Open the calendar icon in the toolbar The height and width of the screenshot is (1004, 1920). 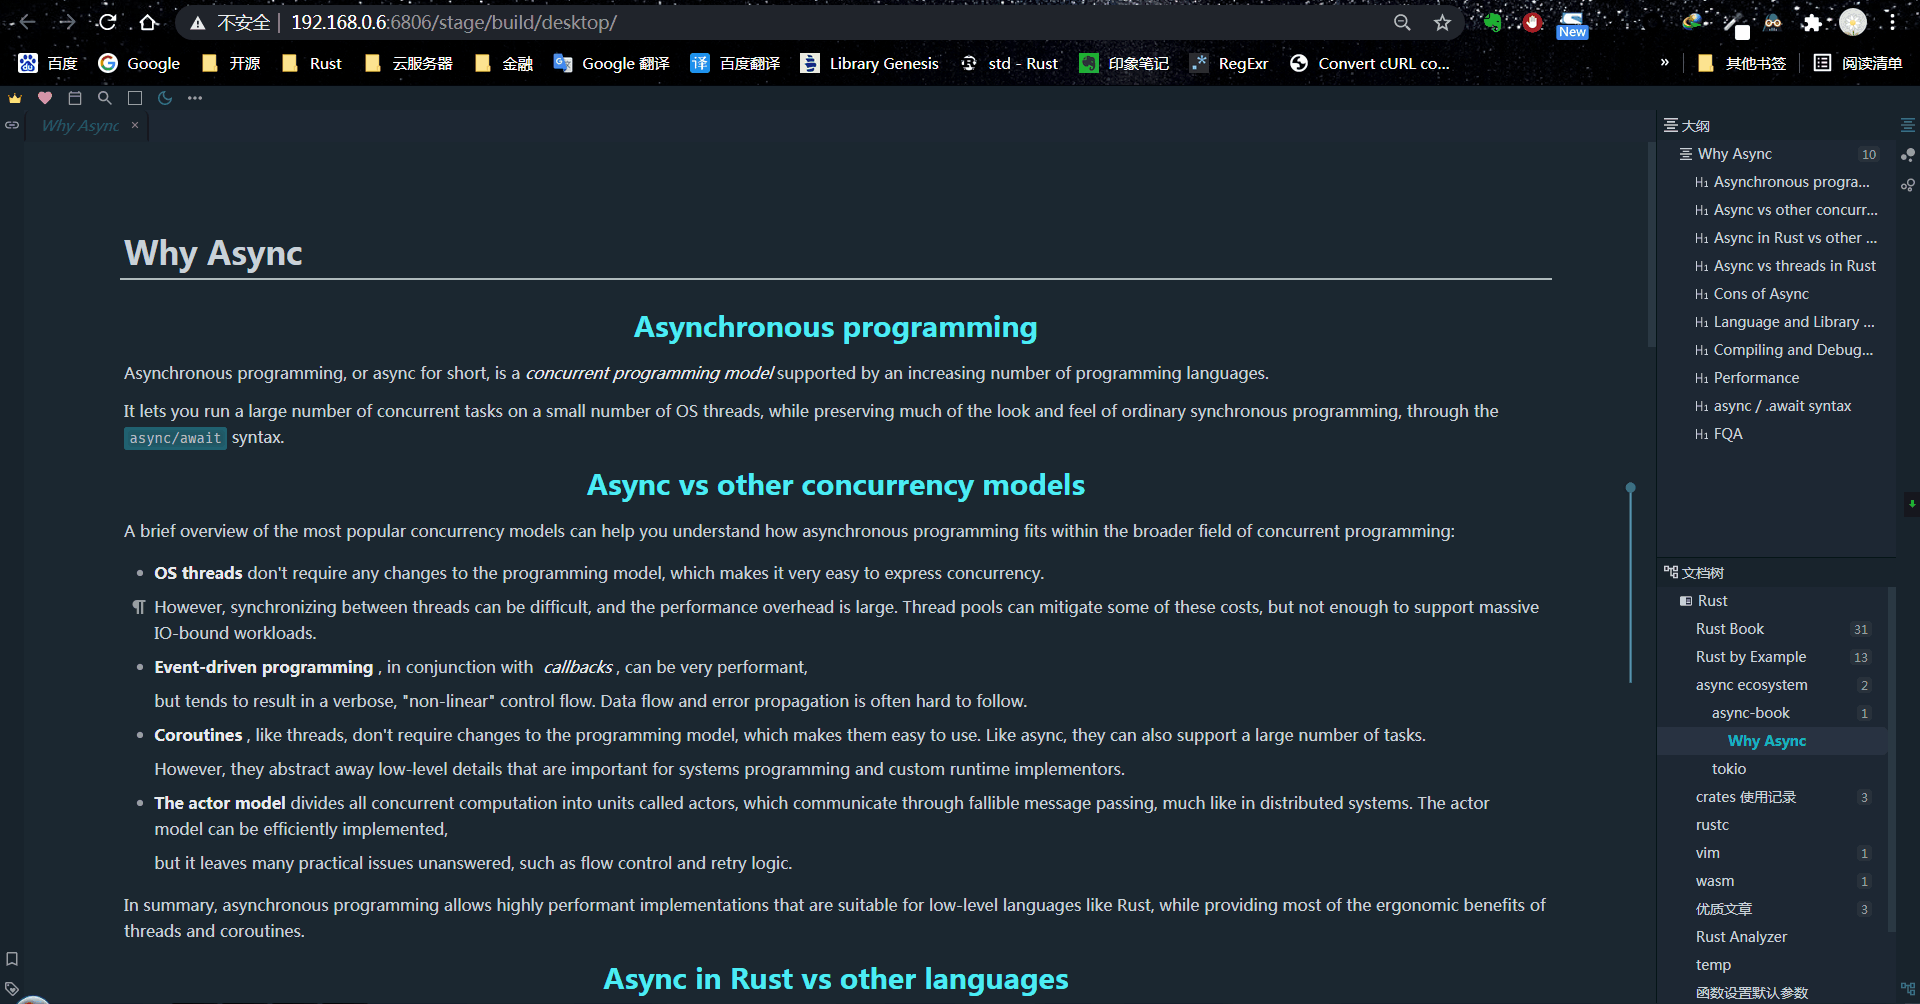click(x=75, y=98)
